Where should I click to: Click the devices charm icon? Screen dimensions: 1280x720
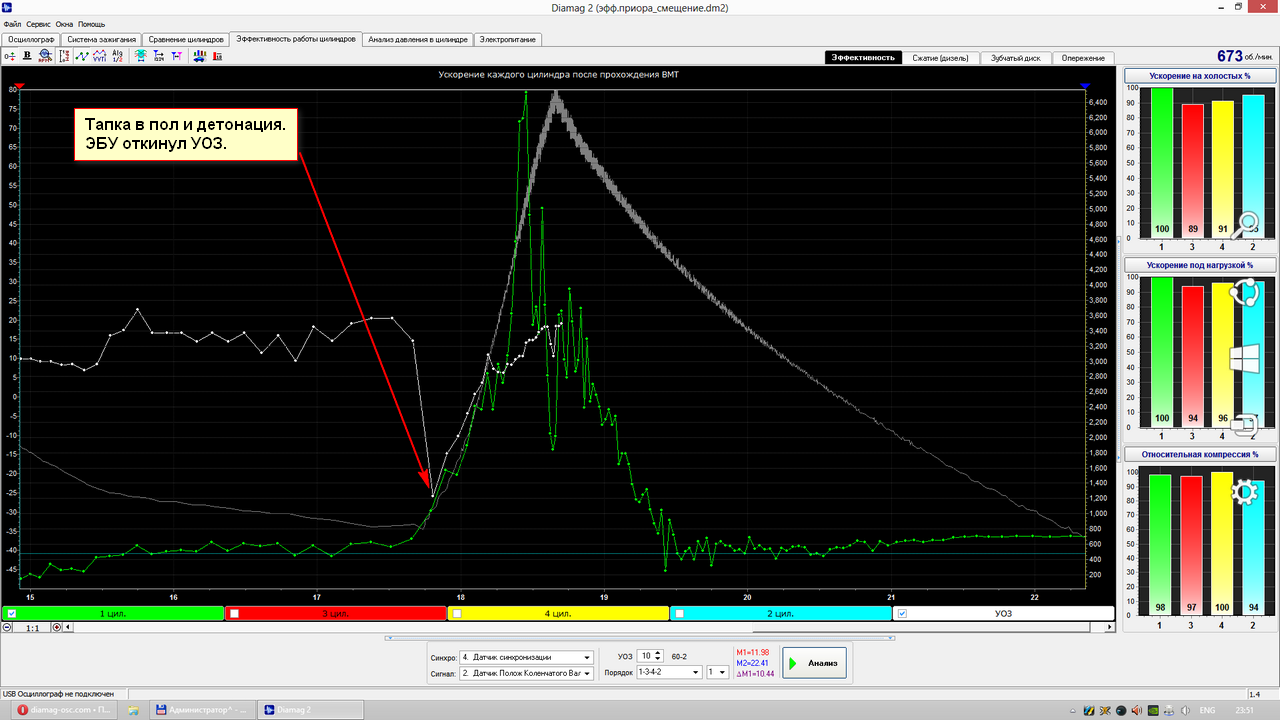1246,425
